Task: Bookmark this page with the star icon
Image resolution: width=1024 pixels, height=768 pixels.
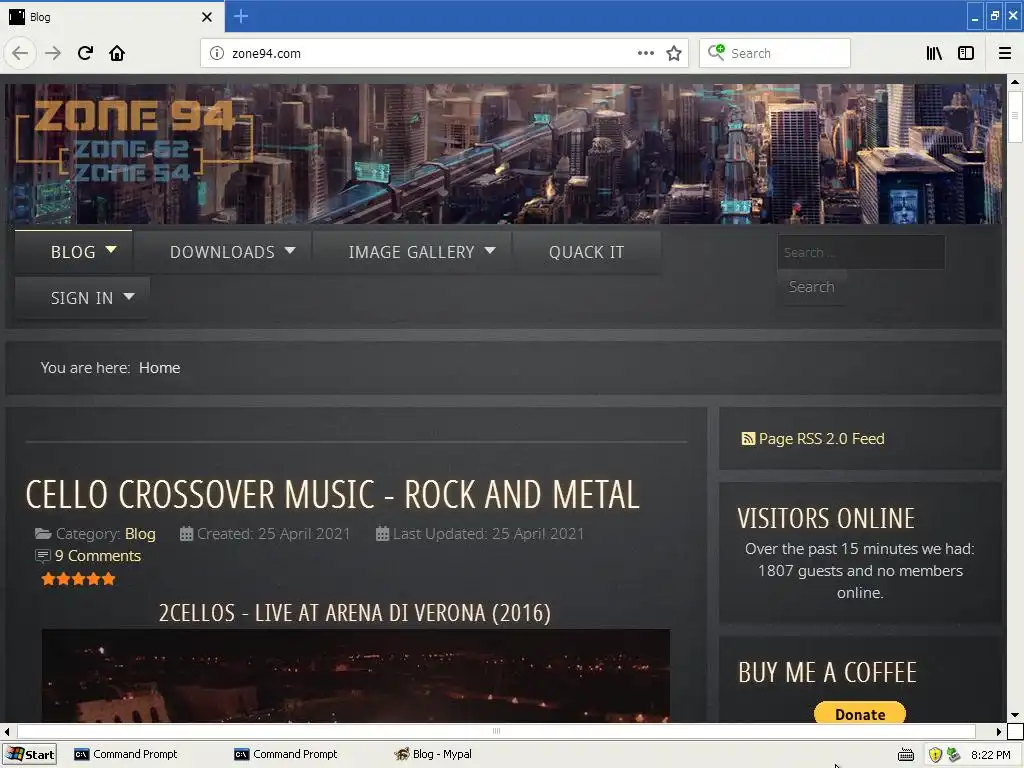Action: 674,54
